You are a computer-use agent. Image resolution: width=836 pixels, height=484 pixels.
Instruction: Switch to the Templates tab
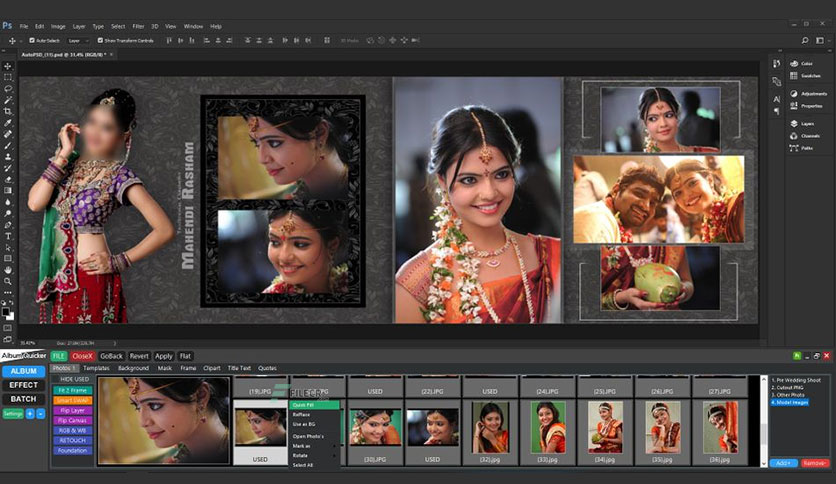point(96,368)
